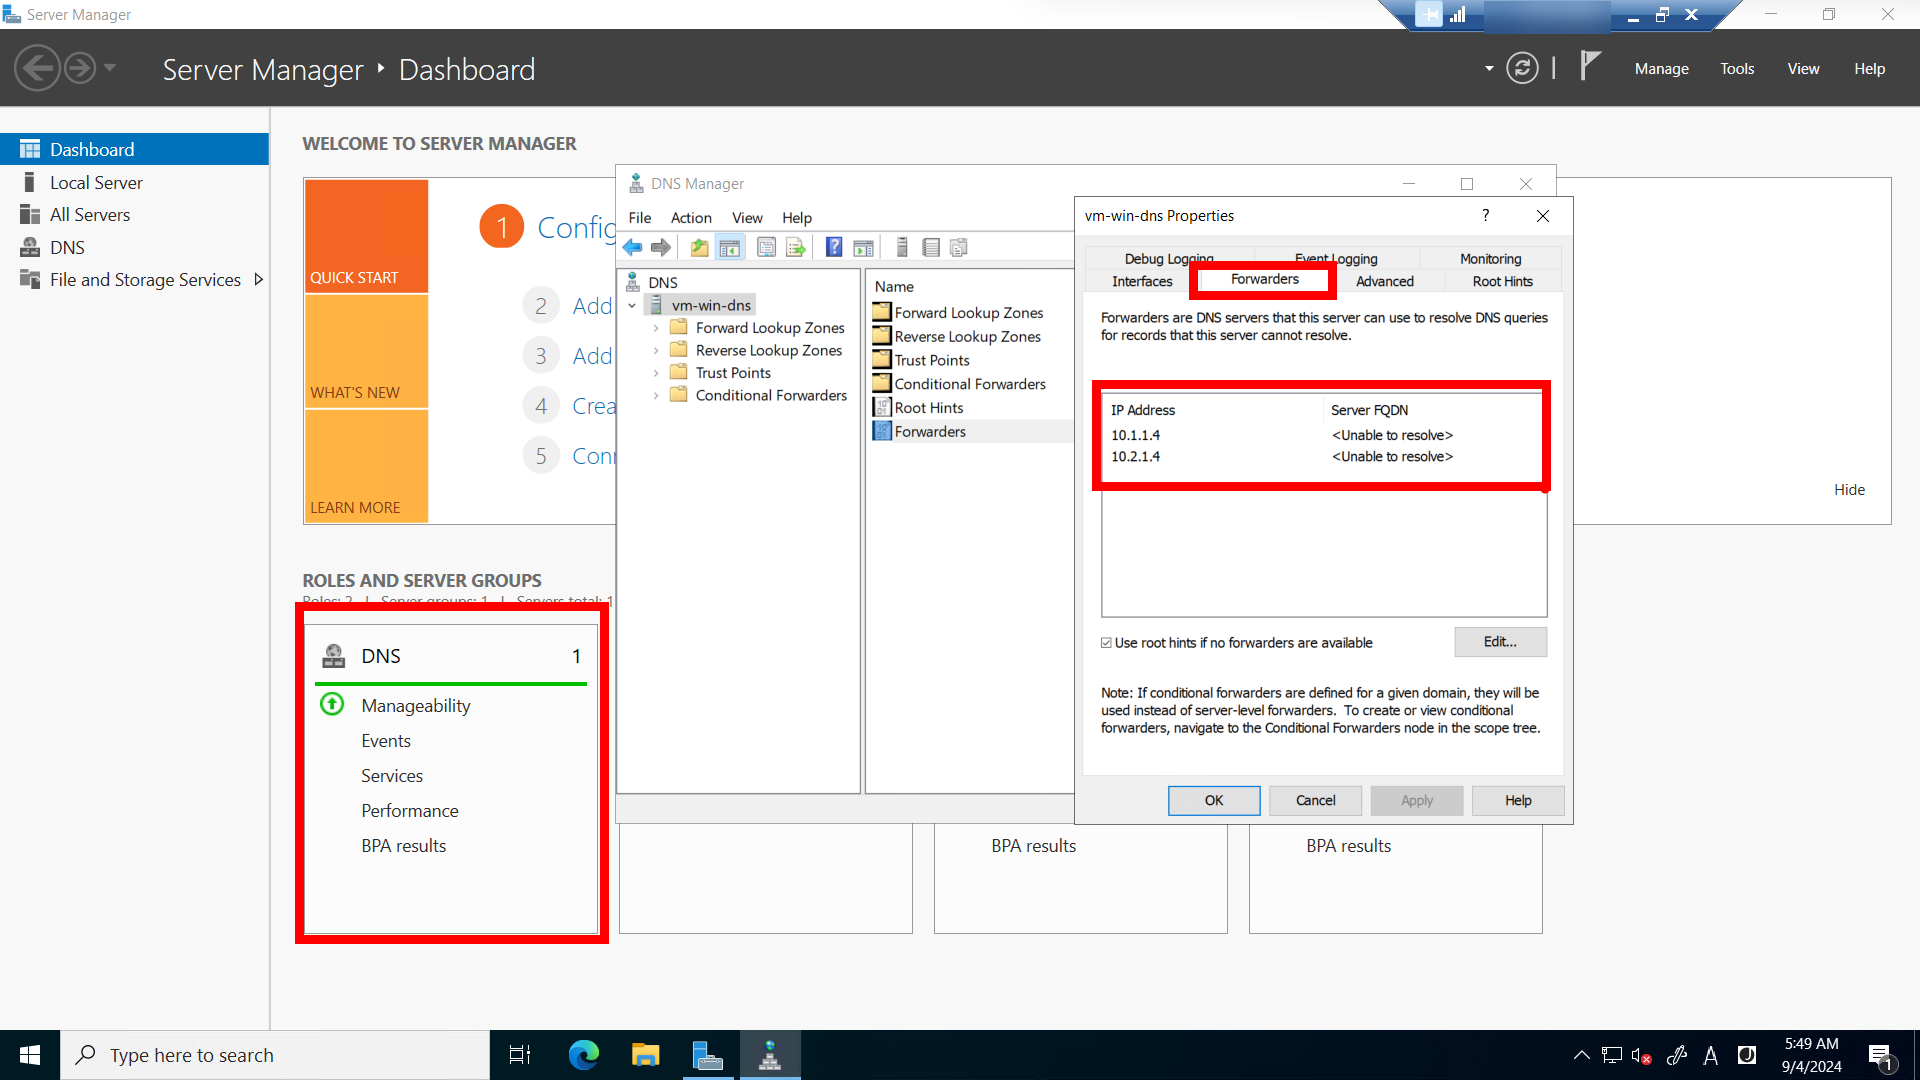Select forwarder IP address 10.2.1.4
The height and width of the screenshot is (1080, 1920).
[1135, 456]
